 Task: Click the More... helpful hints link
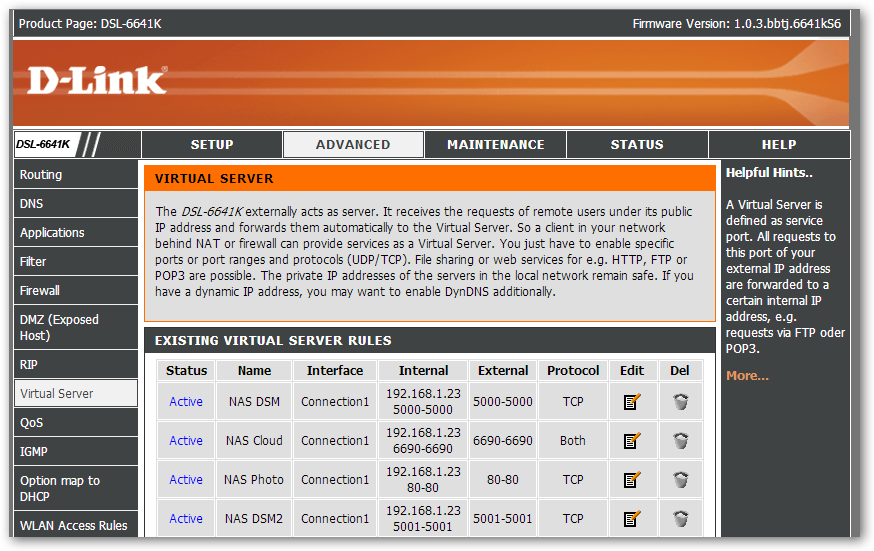(x=747, y=376)
